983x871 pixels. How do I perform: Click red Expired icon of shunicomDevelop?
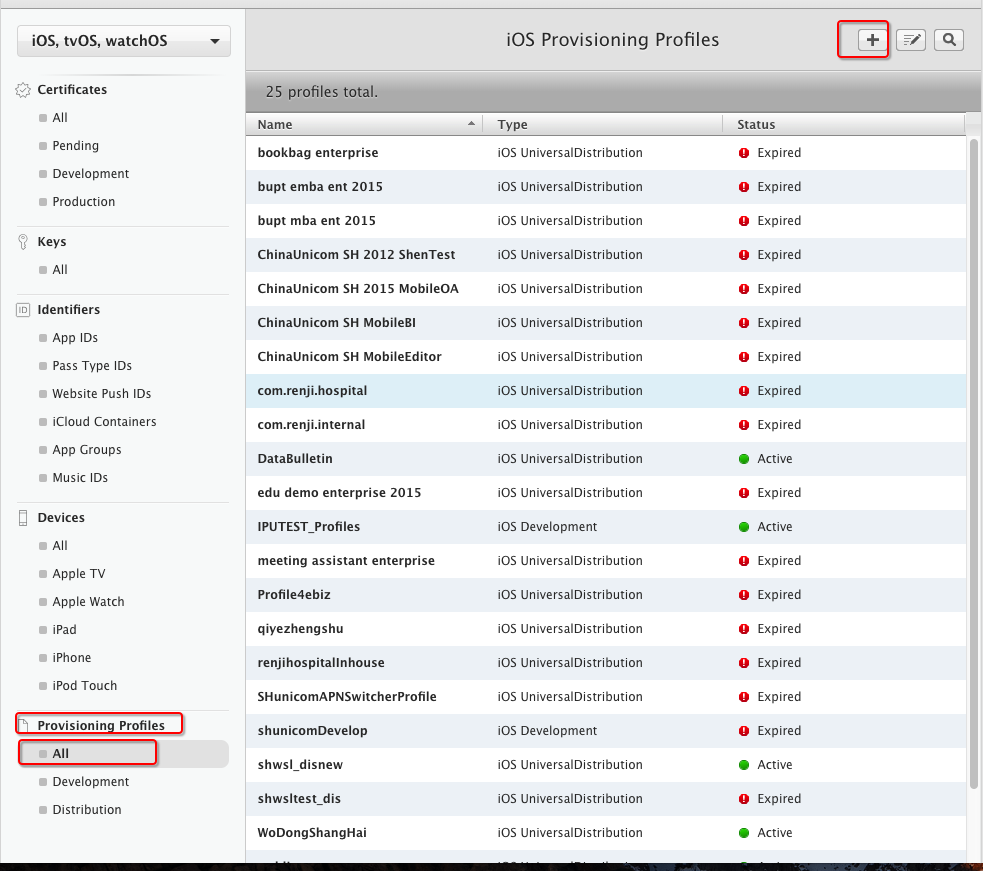[x=744, y=731]
